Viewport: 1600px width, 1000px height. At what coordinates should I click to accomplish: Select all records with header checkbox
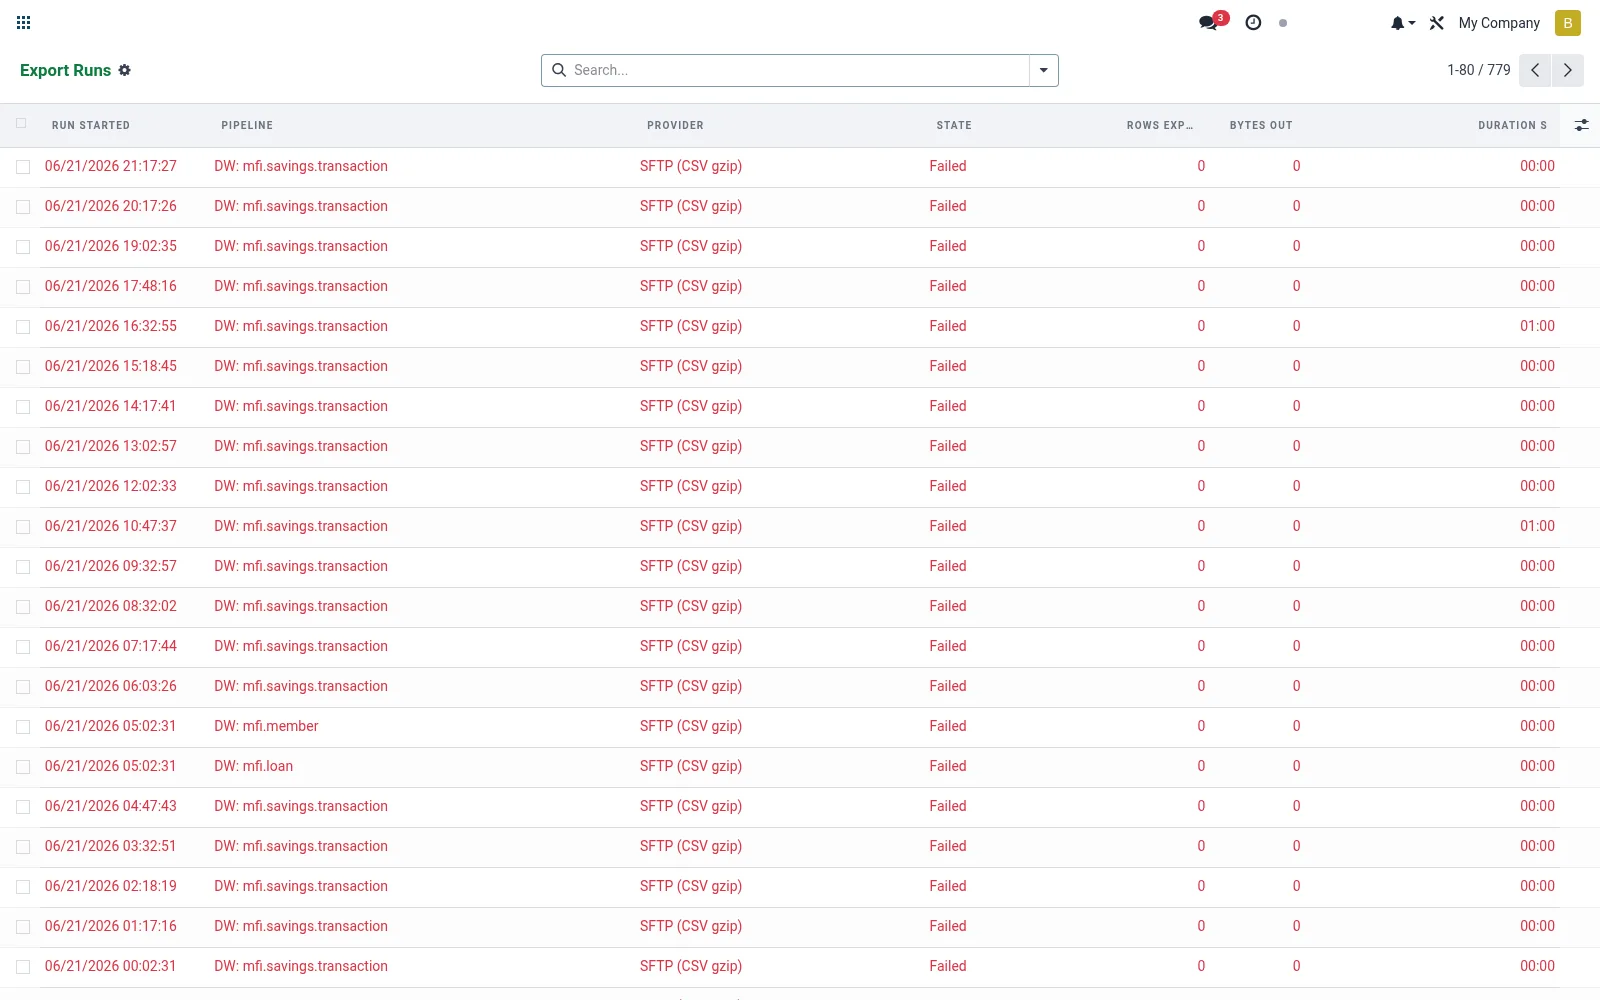[21, 124]
